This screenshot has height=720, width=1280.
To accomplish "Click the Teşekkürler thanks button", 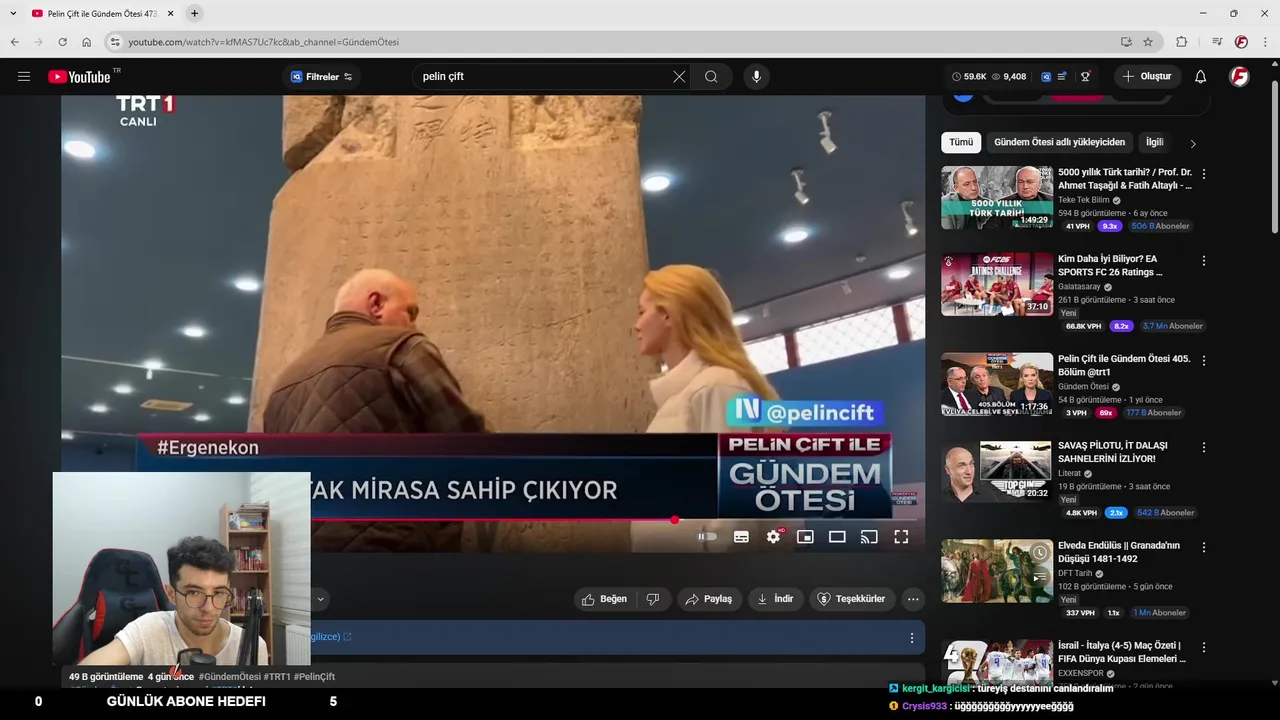I will 851,599.
